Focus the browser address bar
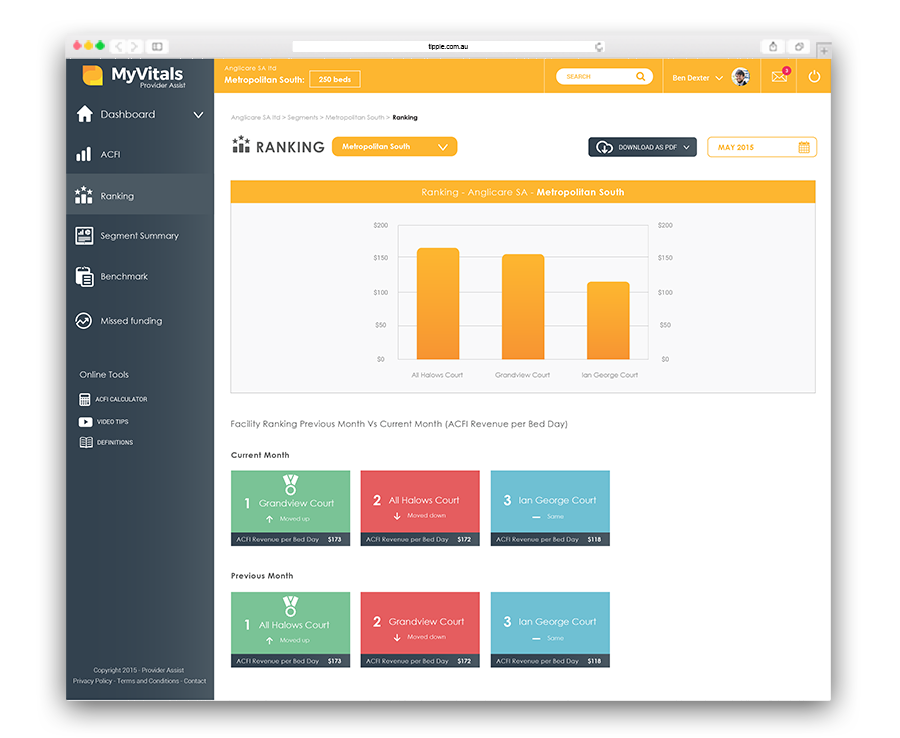 point(448,46)
